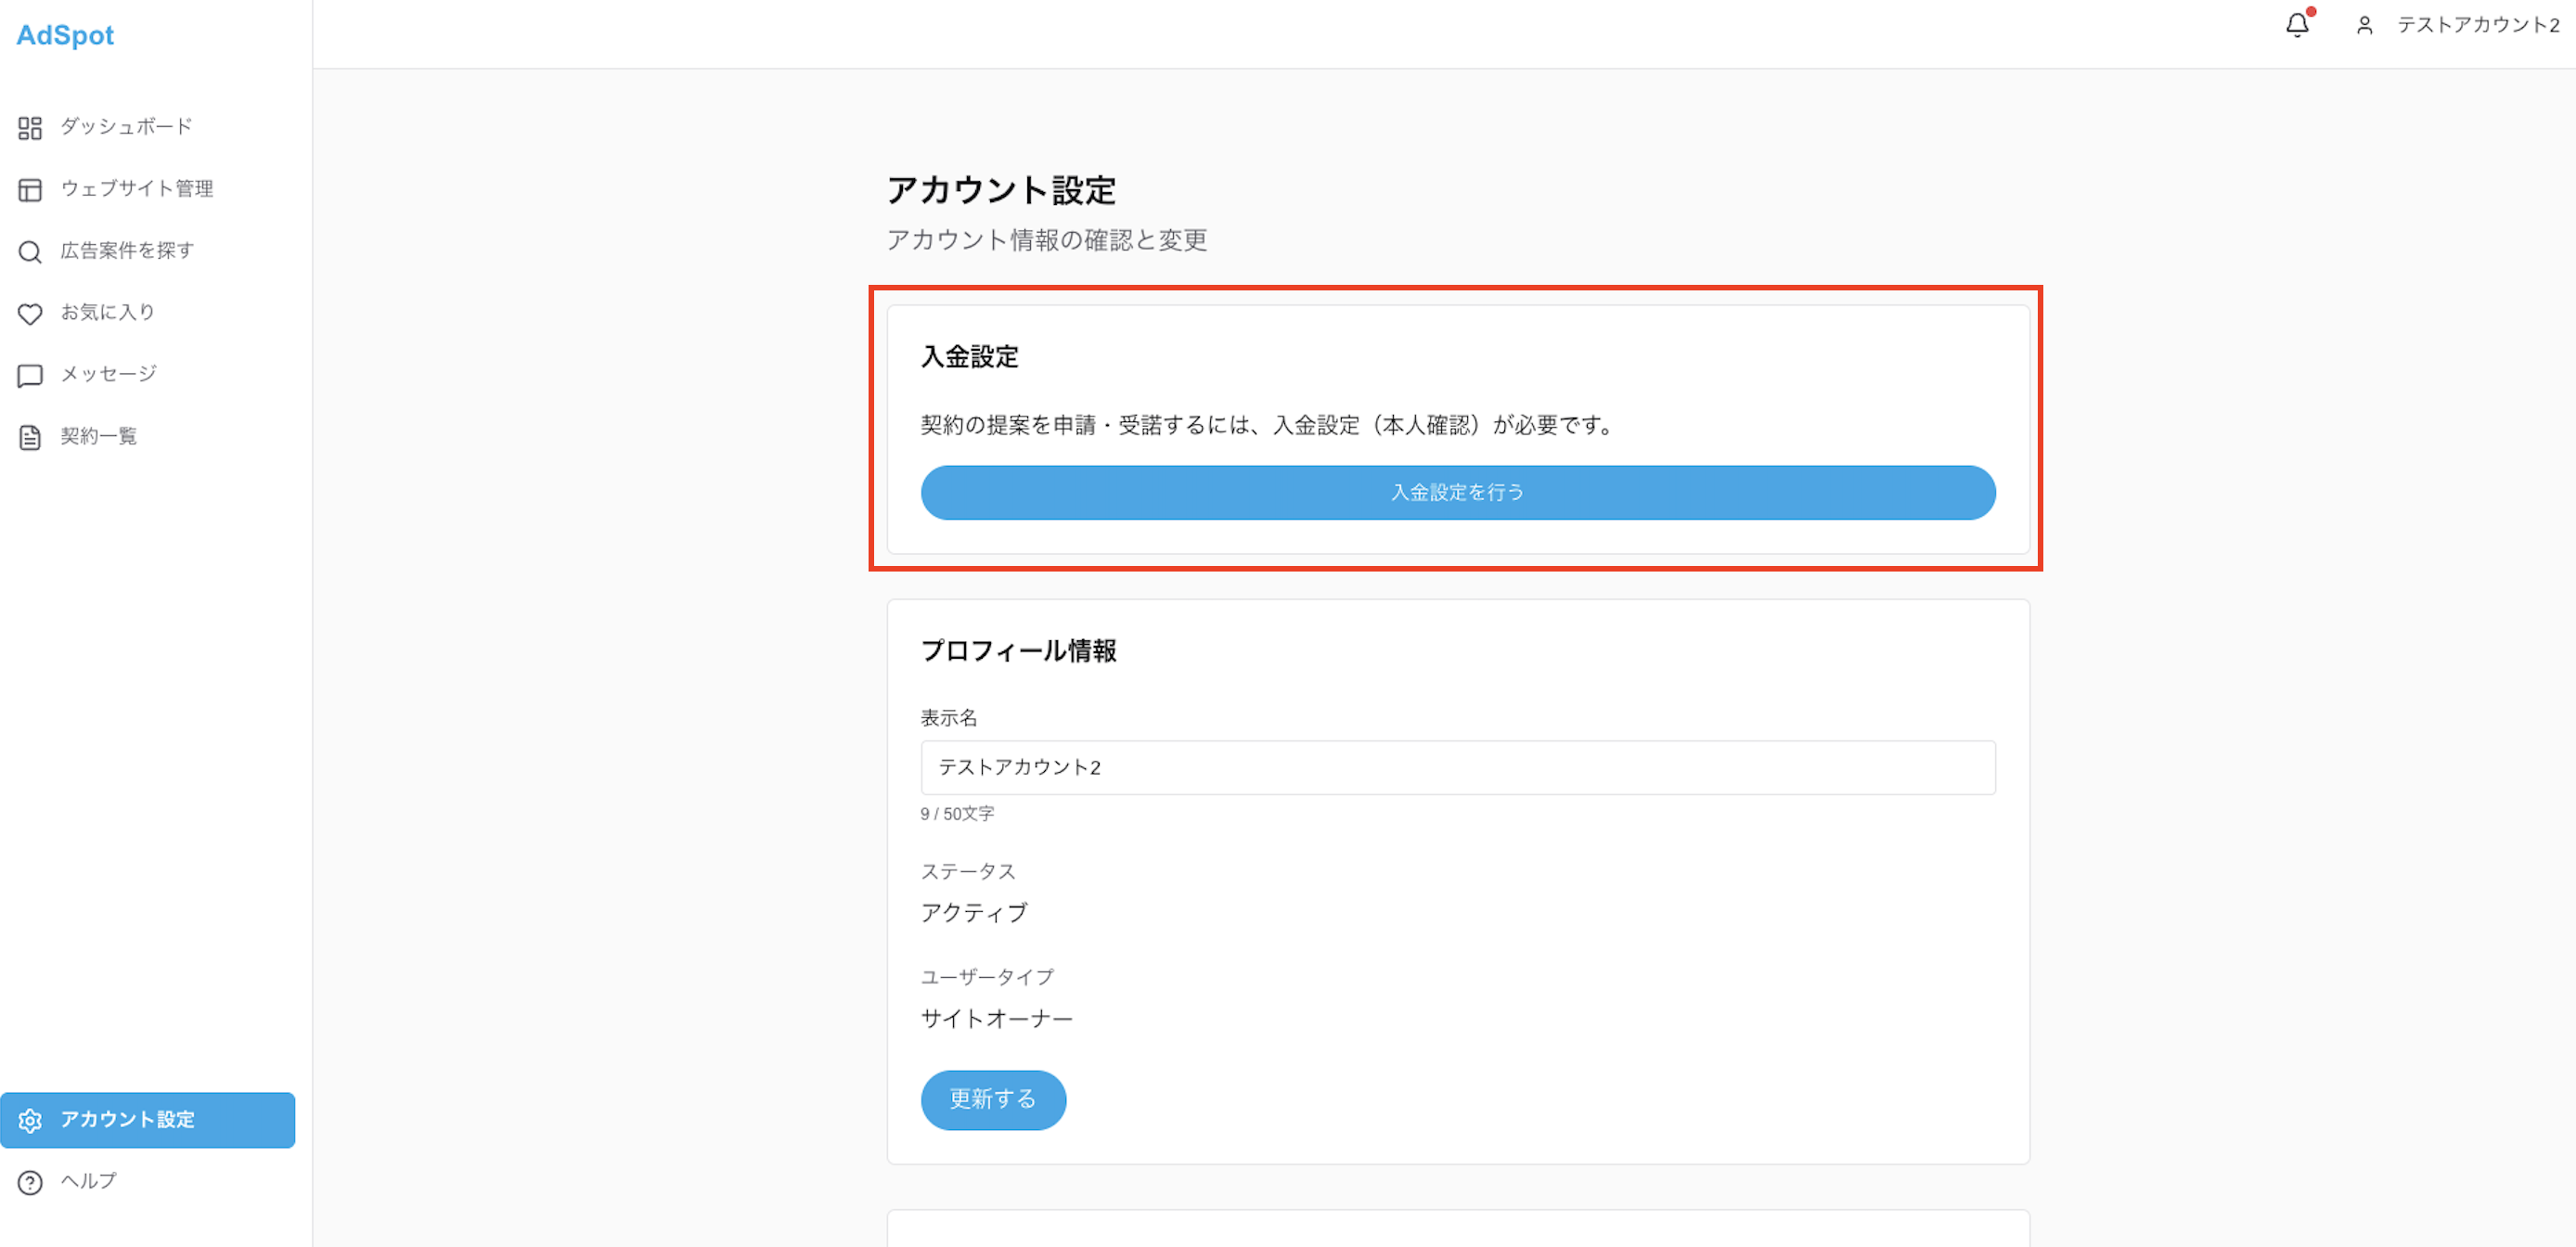Click the 9 / 50文字 character counter
Viewport: 2576px width, 1247px height.
(957, 813)
